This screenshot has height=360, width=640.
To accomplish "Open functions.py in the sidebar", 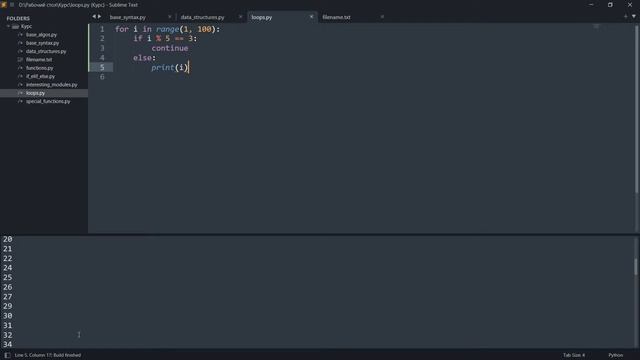I will tap(40, 68).
